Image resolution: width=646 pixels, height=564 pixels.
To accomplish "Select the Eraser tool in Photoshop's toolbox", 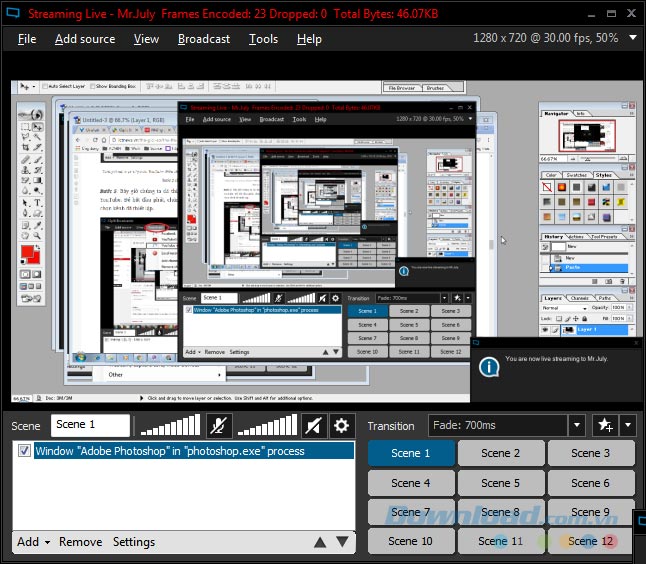I will [x=25, y=180].
